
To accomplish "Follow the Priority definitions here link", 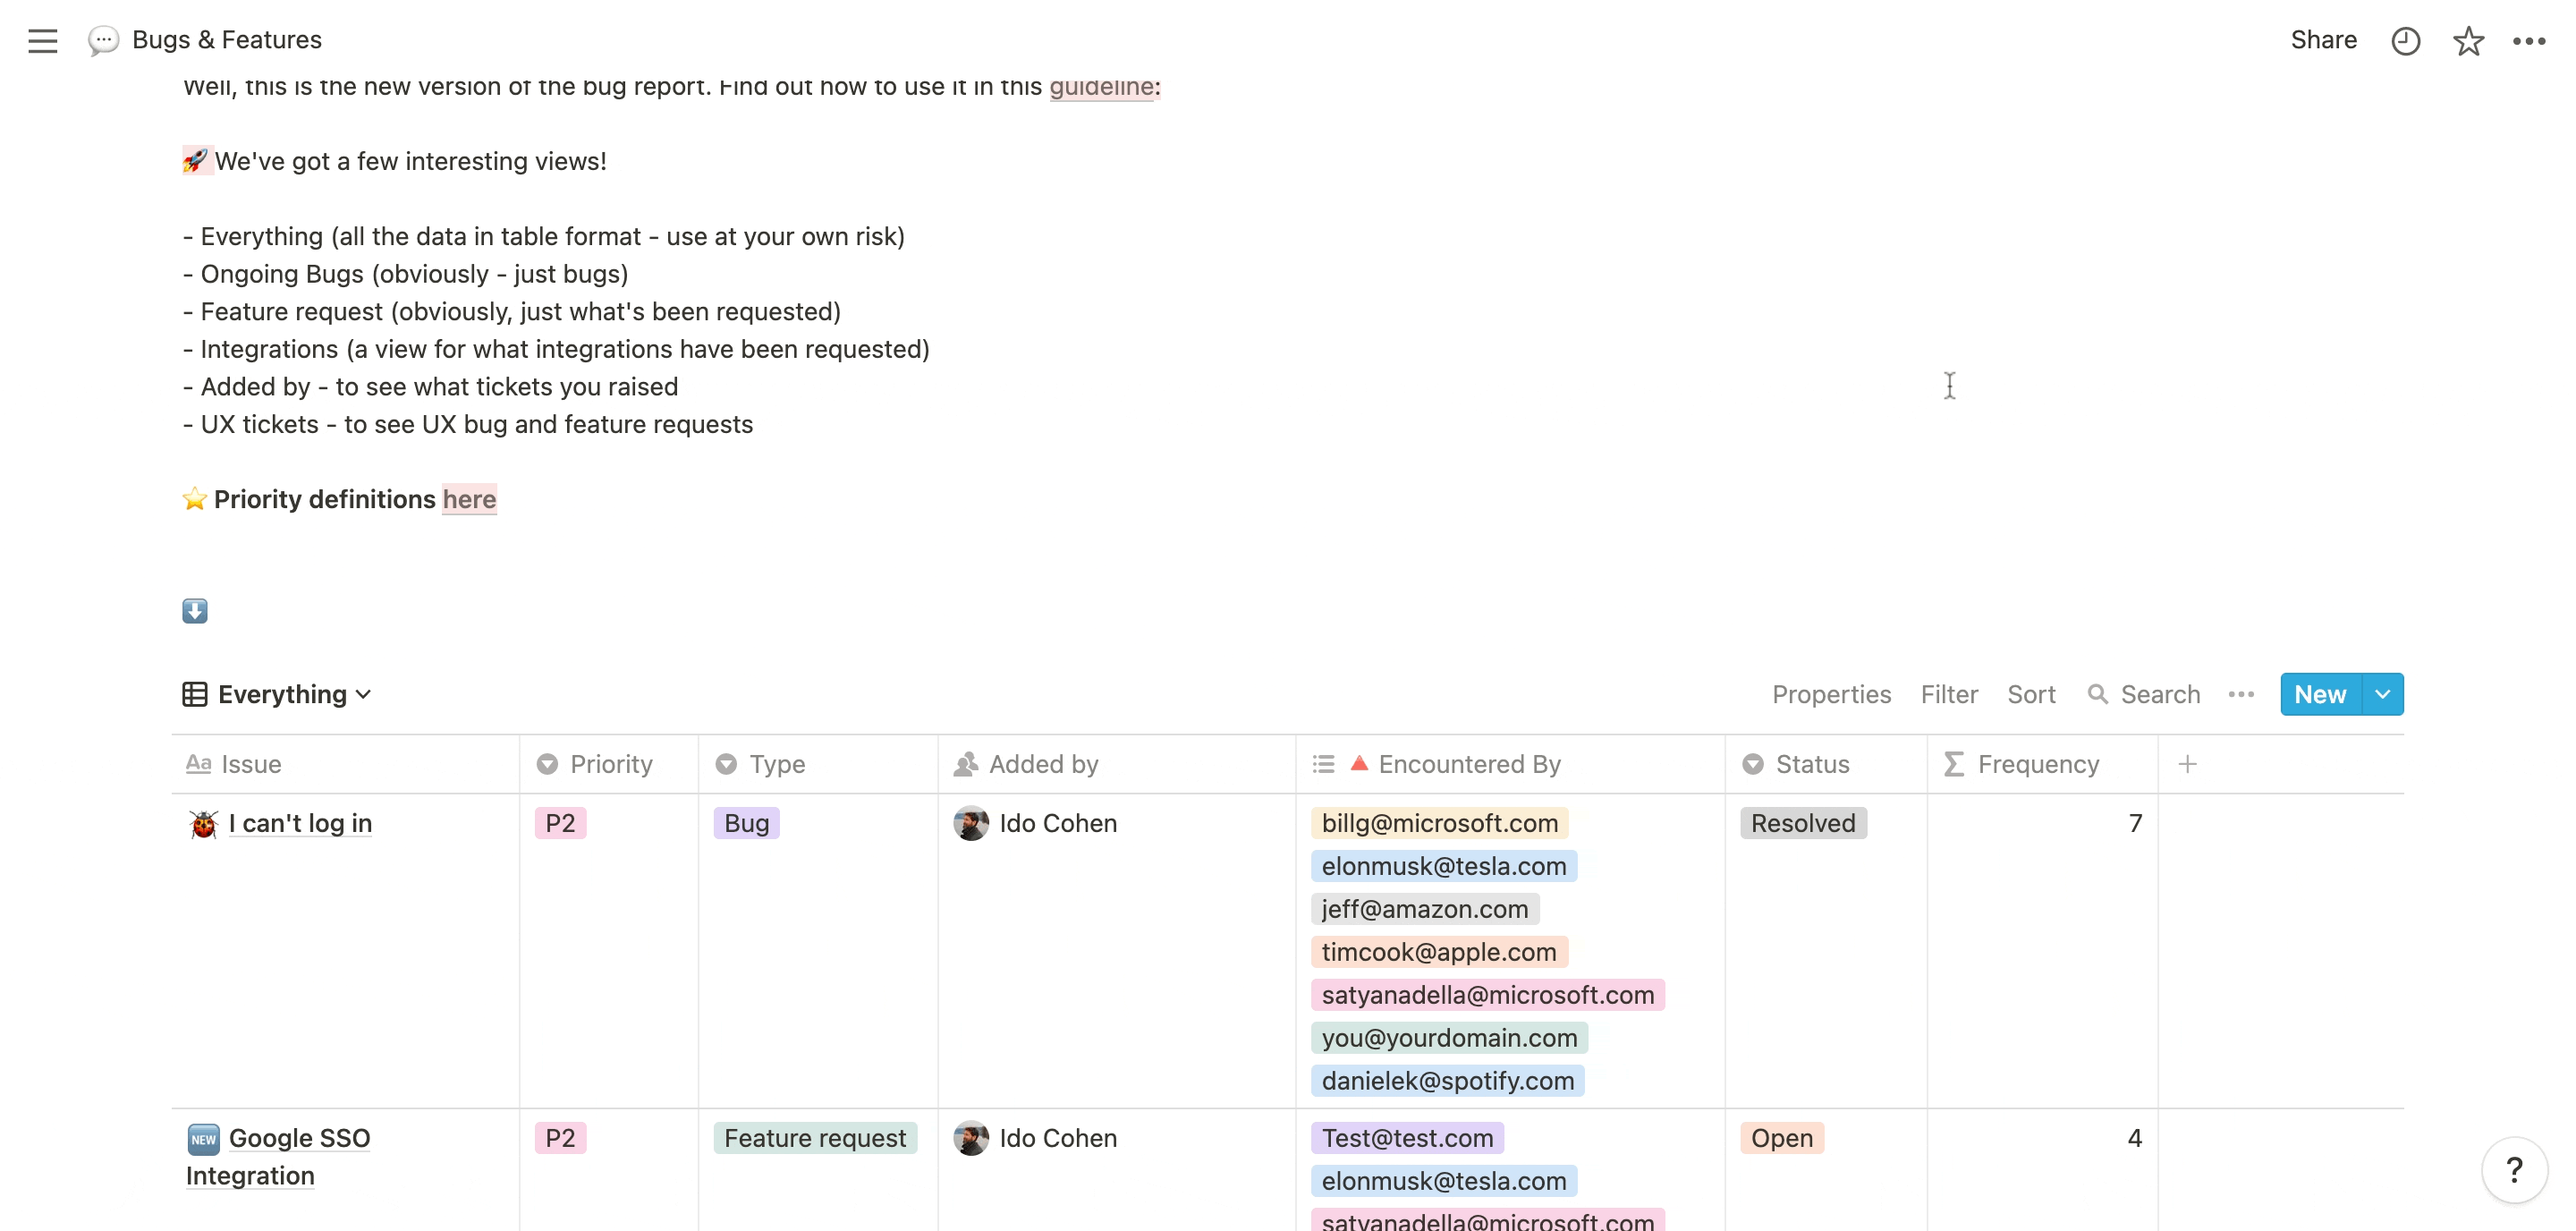I will (469, 499).
